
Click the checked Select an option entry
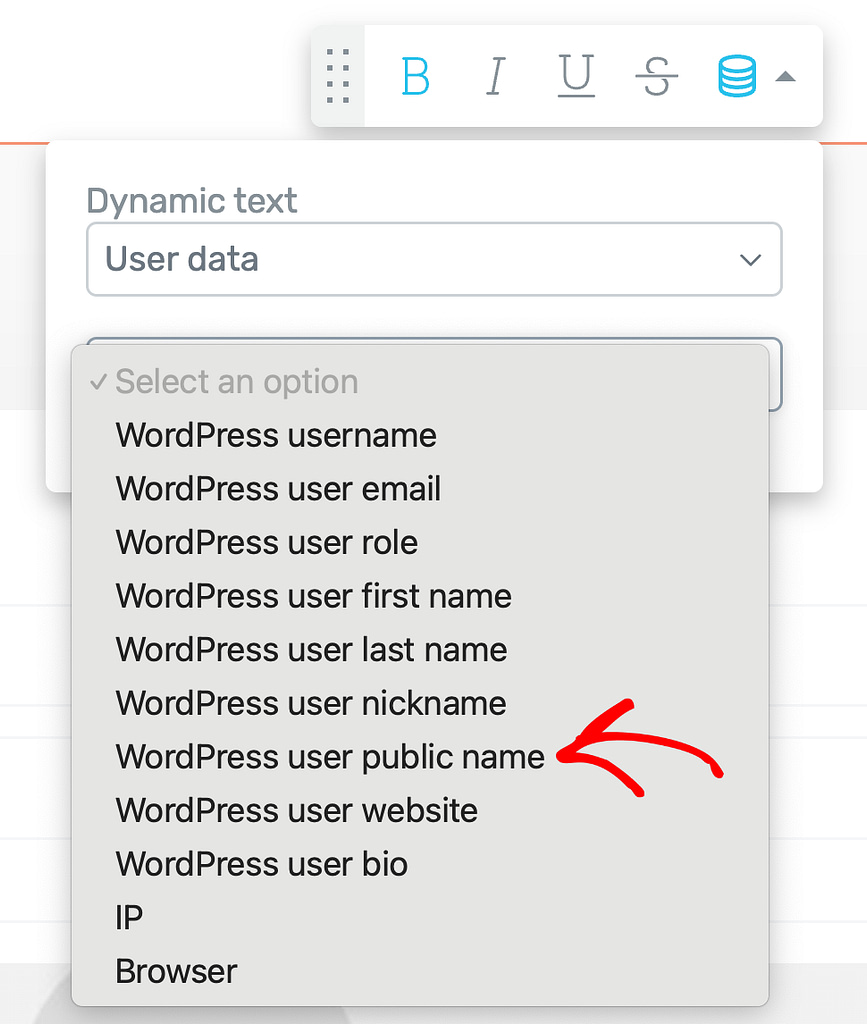(420, 382)
